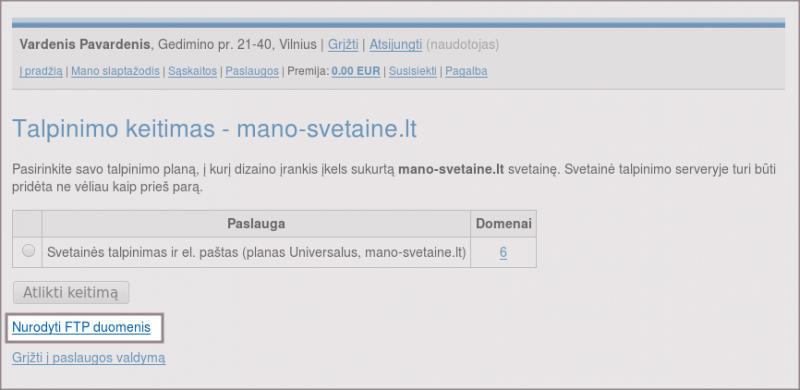Open Sąskaitos invoices page

tap(193, 71)
